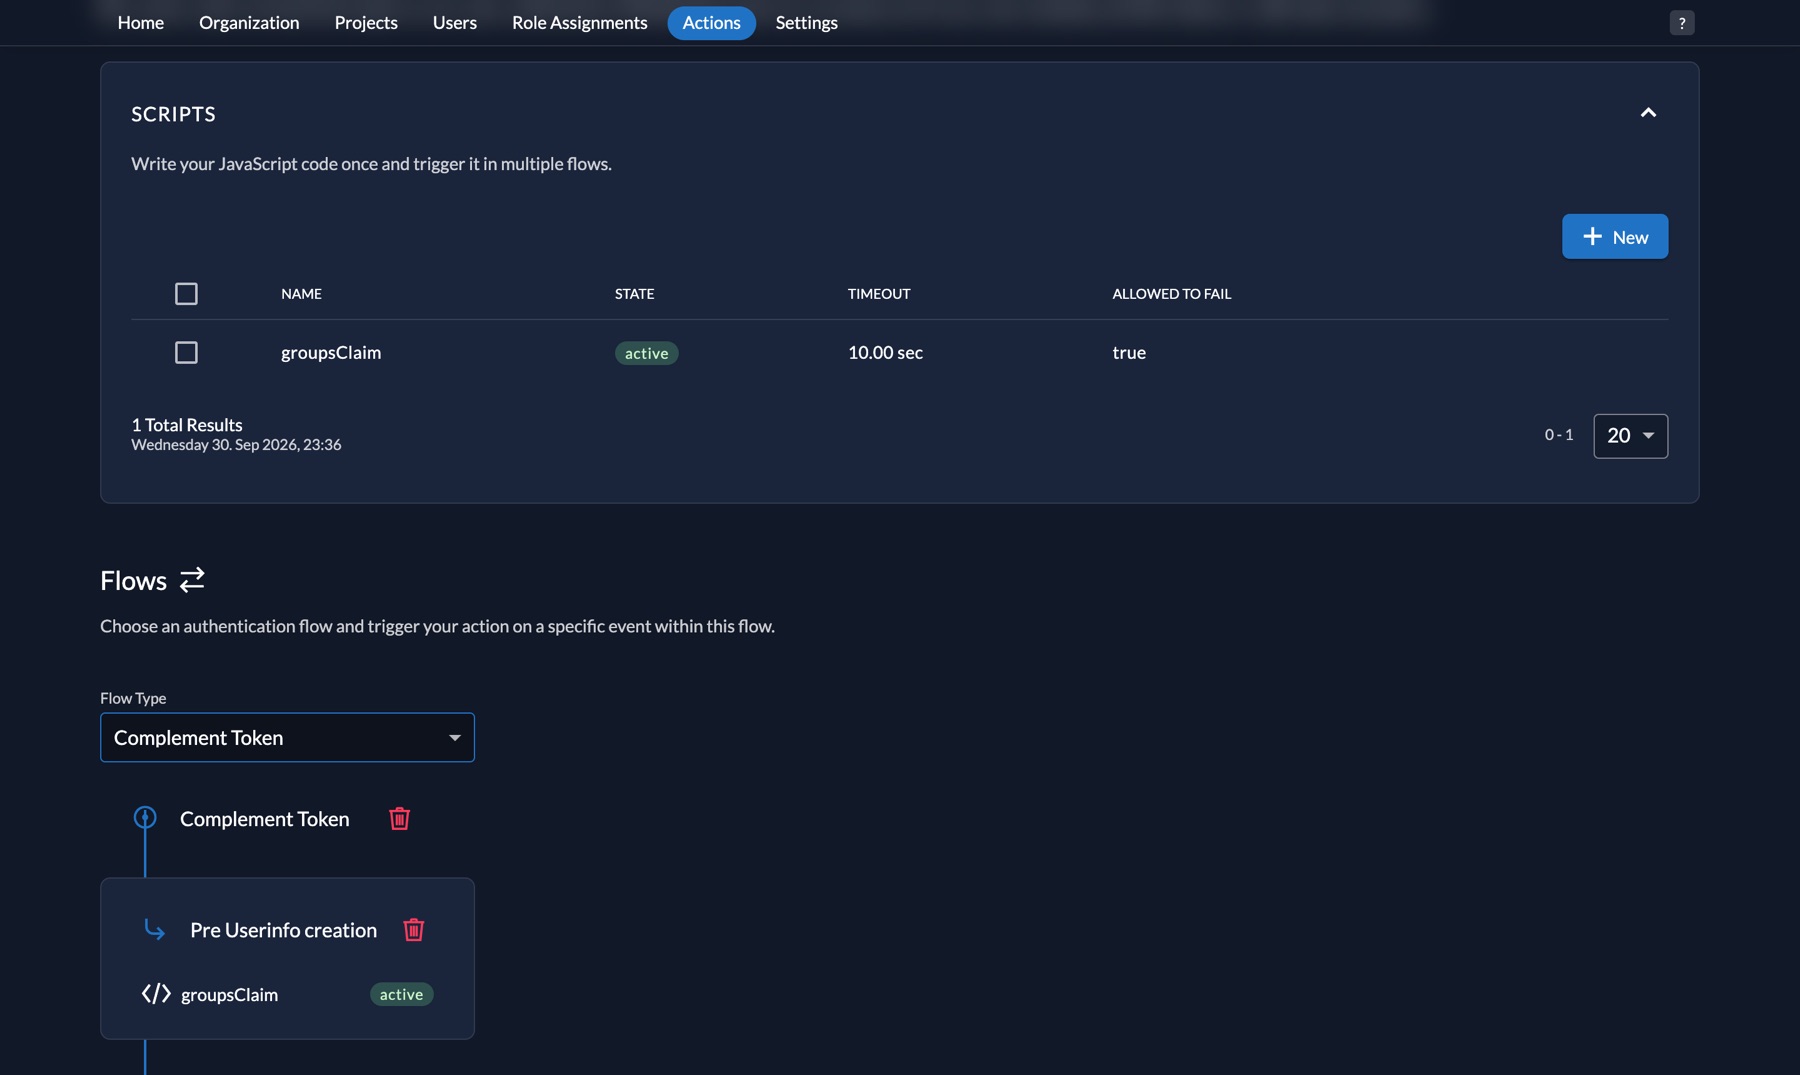Click the Pre Userinfo creation label
This screenshot has width=1800, height=1075.
pyautogui.click(x=283, y=930)
